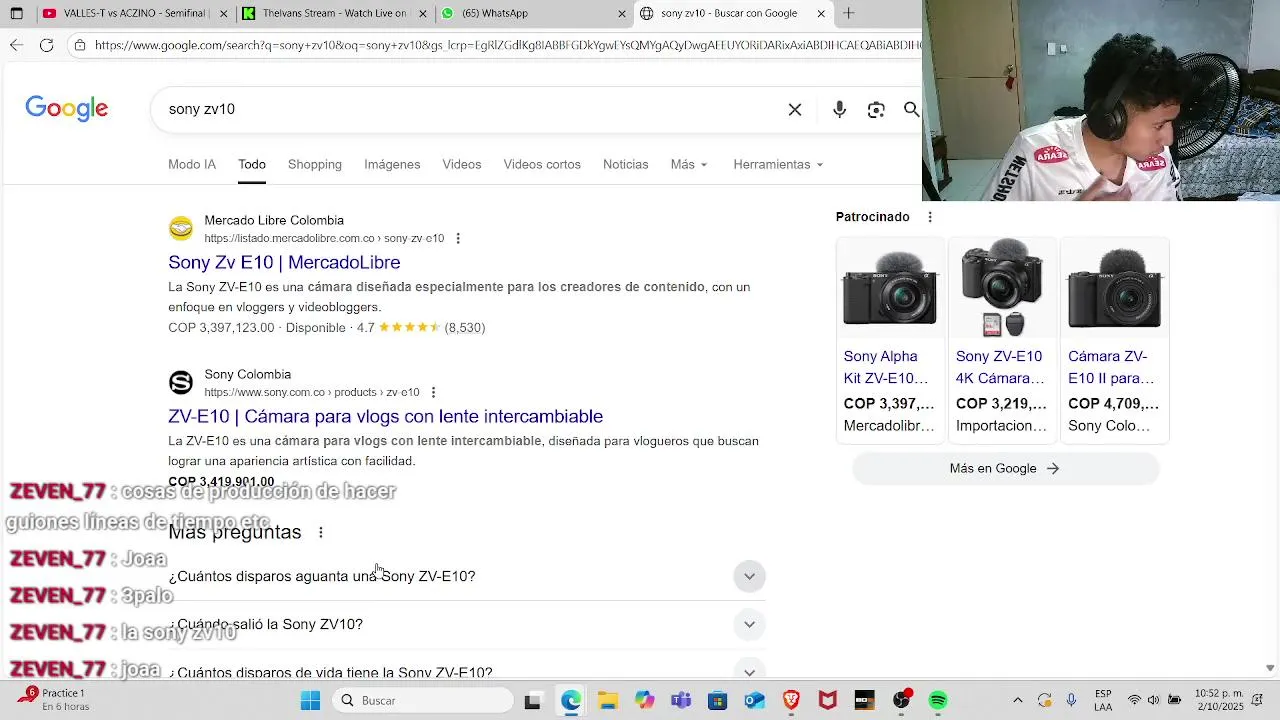Clear the search box with the X
Viewport: 1280px width, 720px height.
795,110
